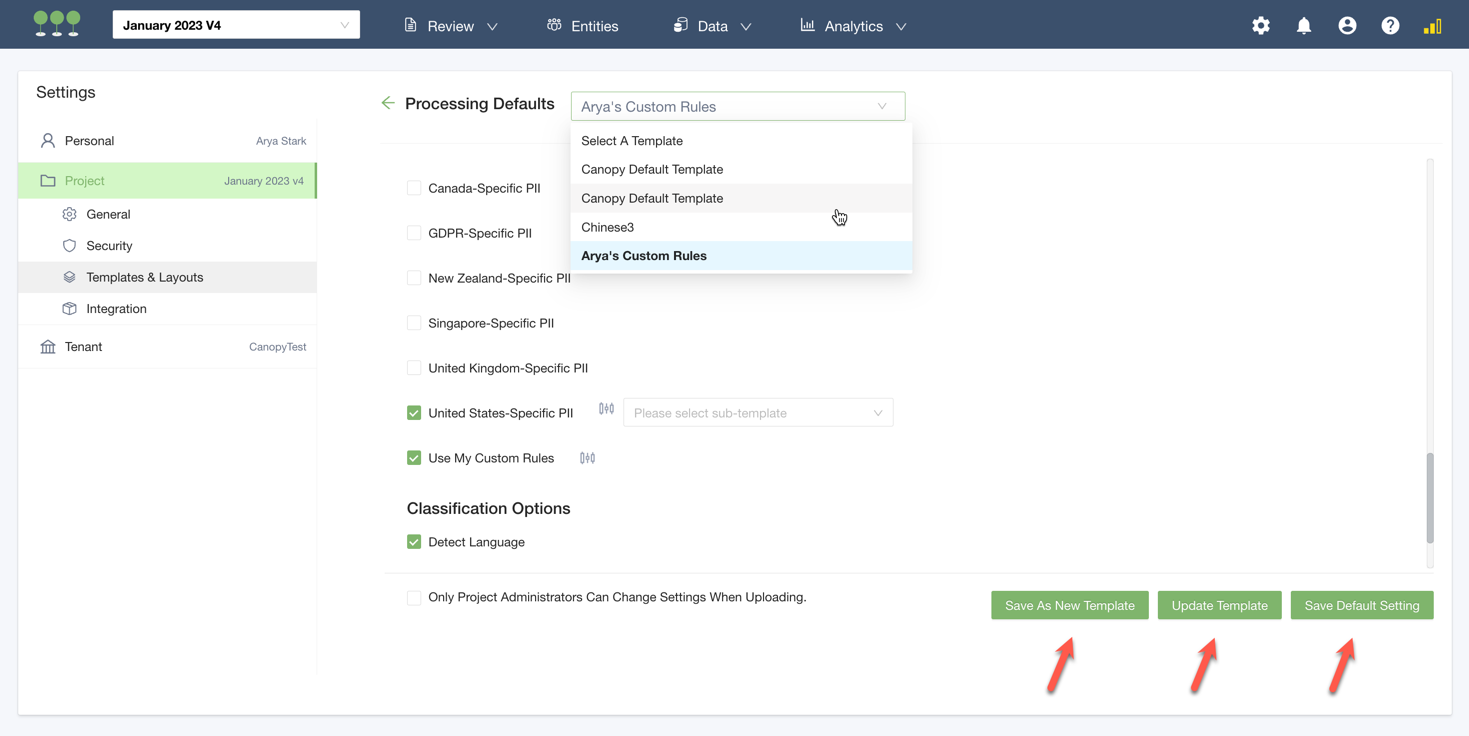Image resolution: width=1469 pixels, height=736 pixels.
Task: Click the Update Template button
Action: (x=1219, y=605)
